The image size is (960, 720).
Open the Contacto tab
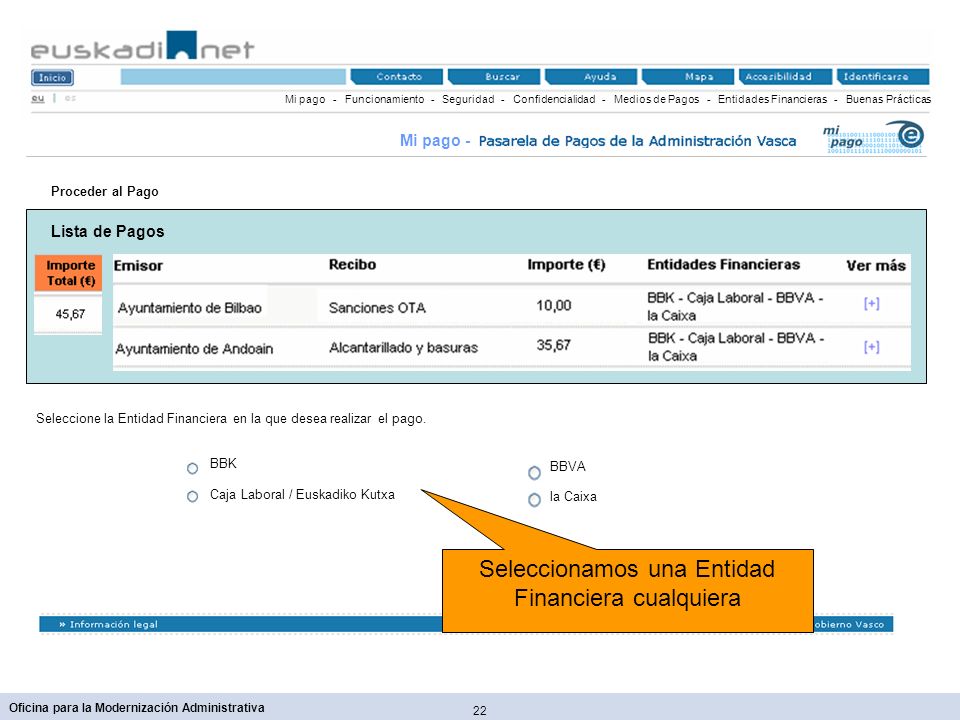(397, 77)
